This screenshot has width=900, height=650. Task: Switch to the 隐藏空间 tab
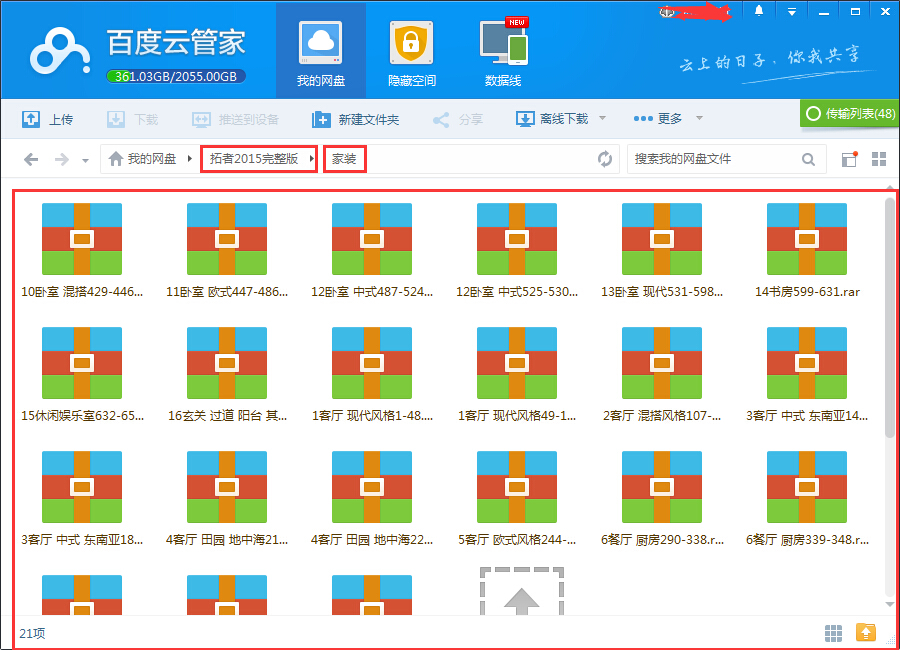coord(412,52)
